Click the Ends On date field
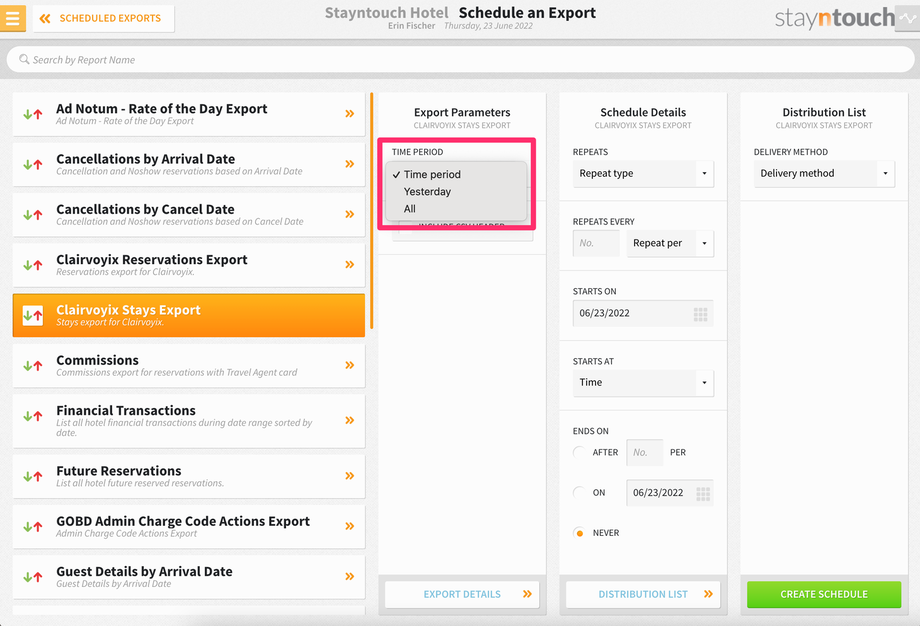Image resolution: width=920 pixels, height=626 pixels. click(669, 493)
